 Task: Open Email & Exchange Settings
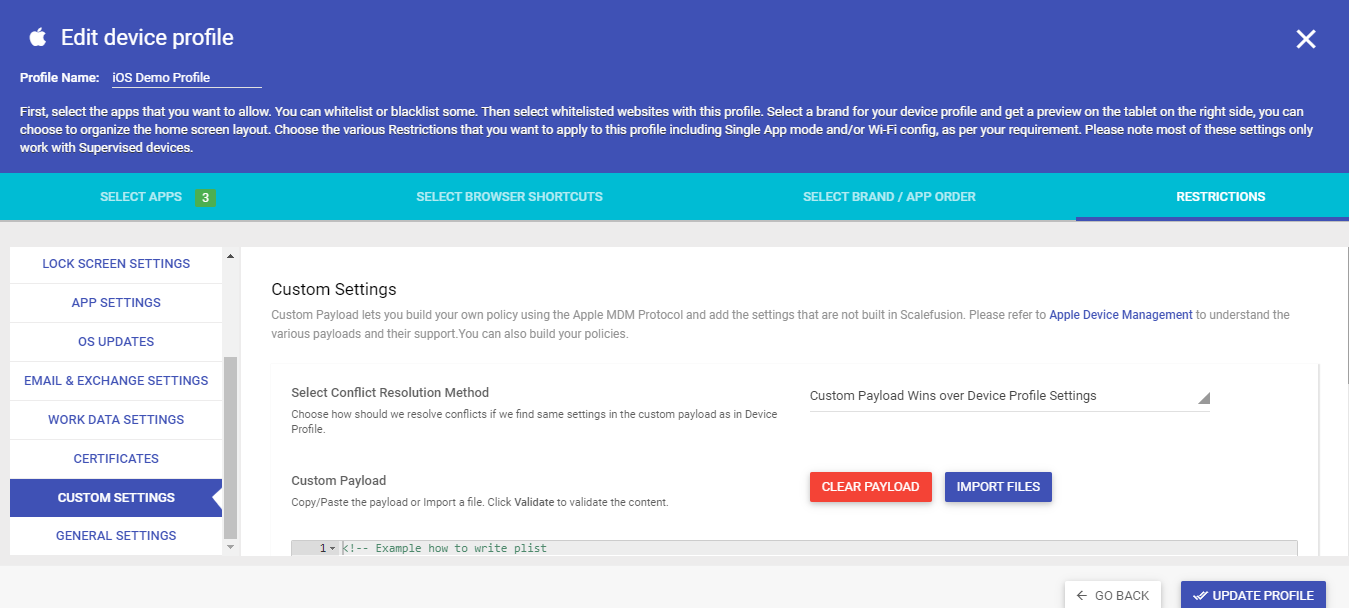pos(116,381)
